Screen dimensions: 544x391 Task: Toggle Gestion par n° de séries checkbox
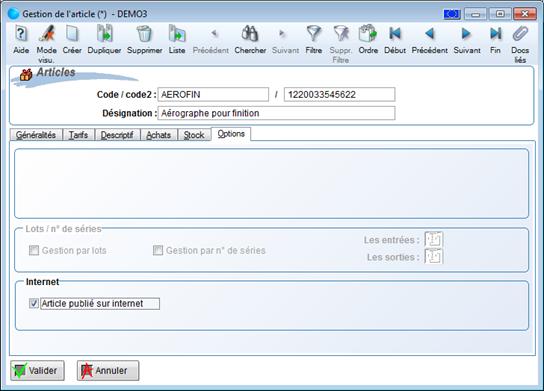click(x=158, y=250)
